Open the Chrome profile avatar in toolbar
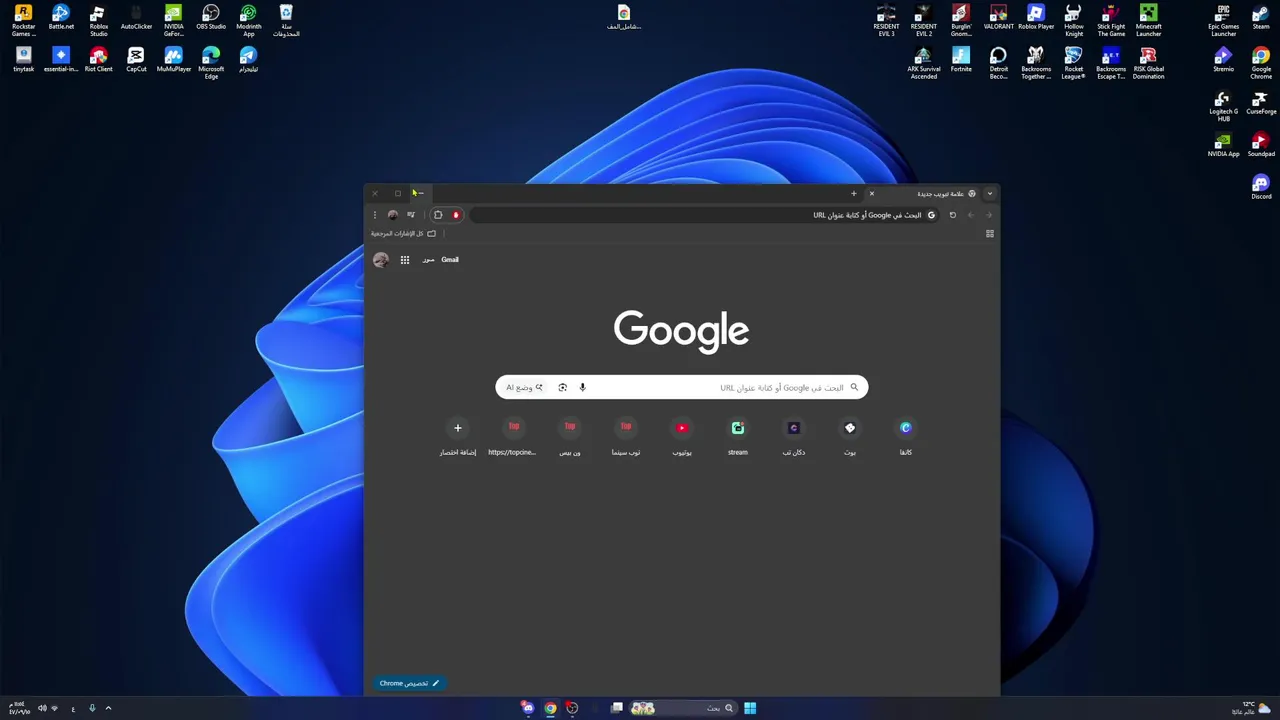Viewport: 1280px width, 720px height. click(x=392, y=215)
